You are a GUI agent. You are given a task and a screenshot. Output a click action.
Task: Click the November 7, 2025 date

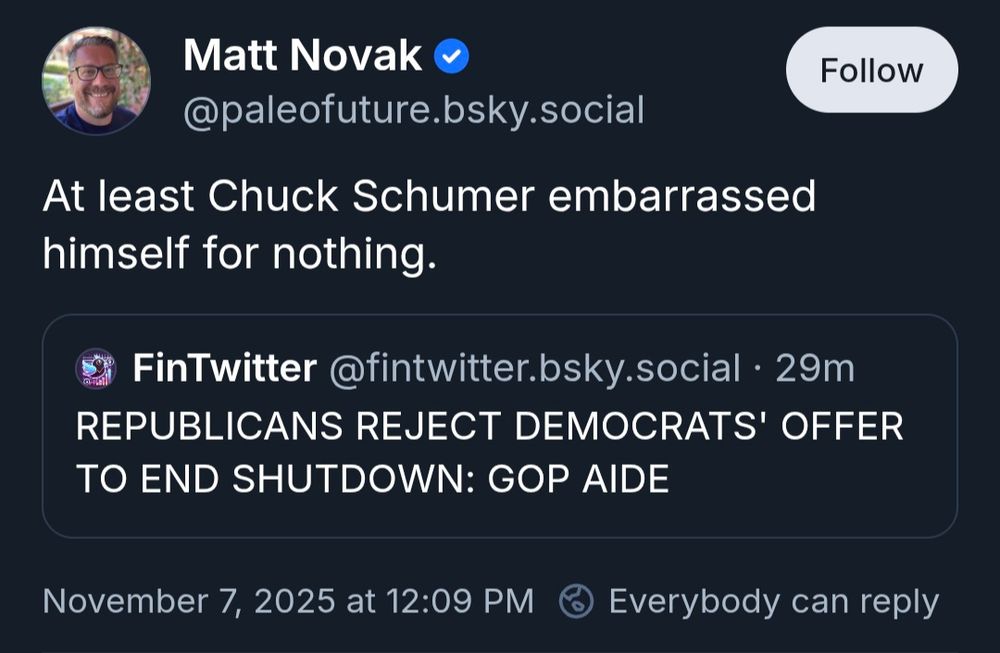[x=188, y=601]
